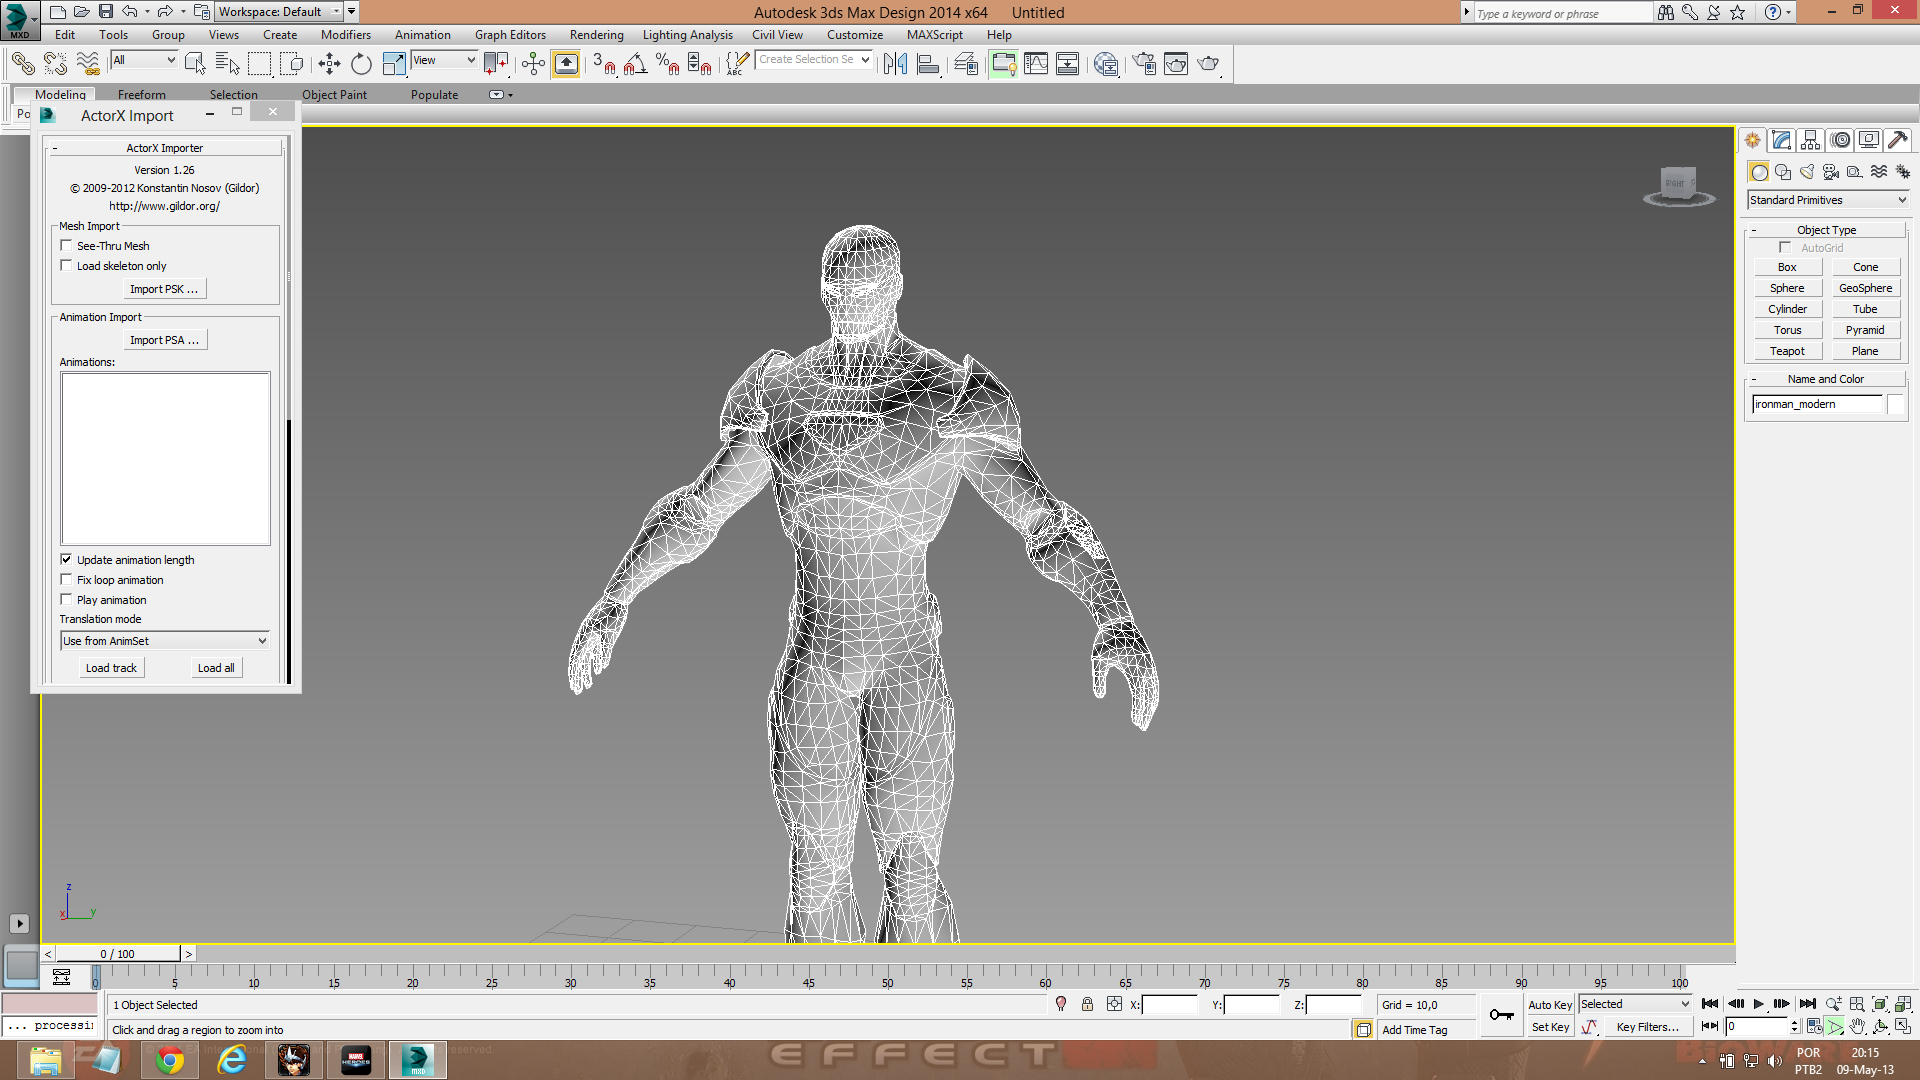
Task: Open the Modifiers menu
Action: tap(345, 35)
